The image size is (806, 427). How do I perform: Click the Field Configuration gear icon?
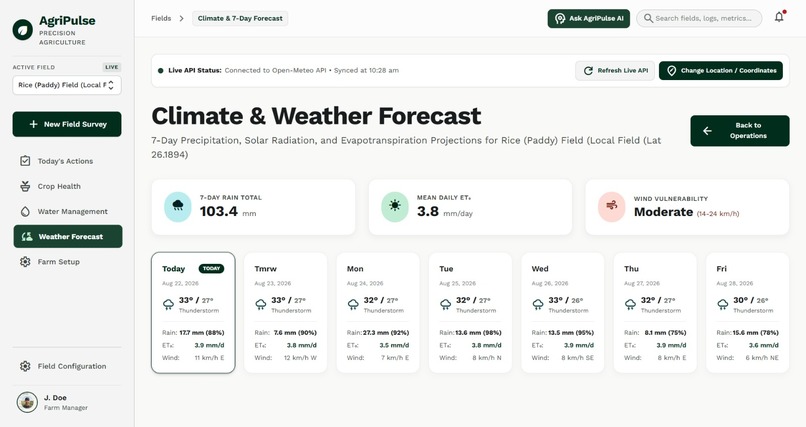25,366
